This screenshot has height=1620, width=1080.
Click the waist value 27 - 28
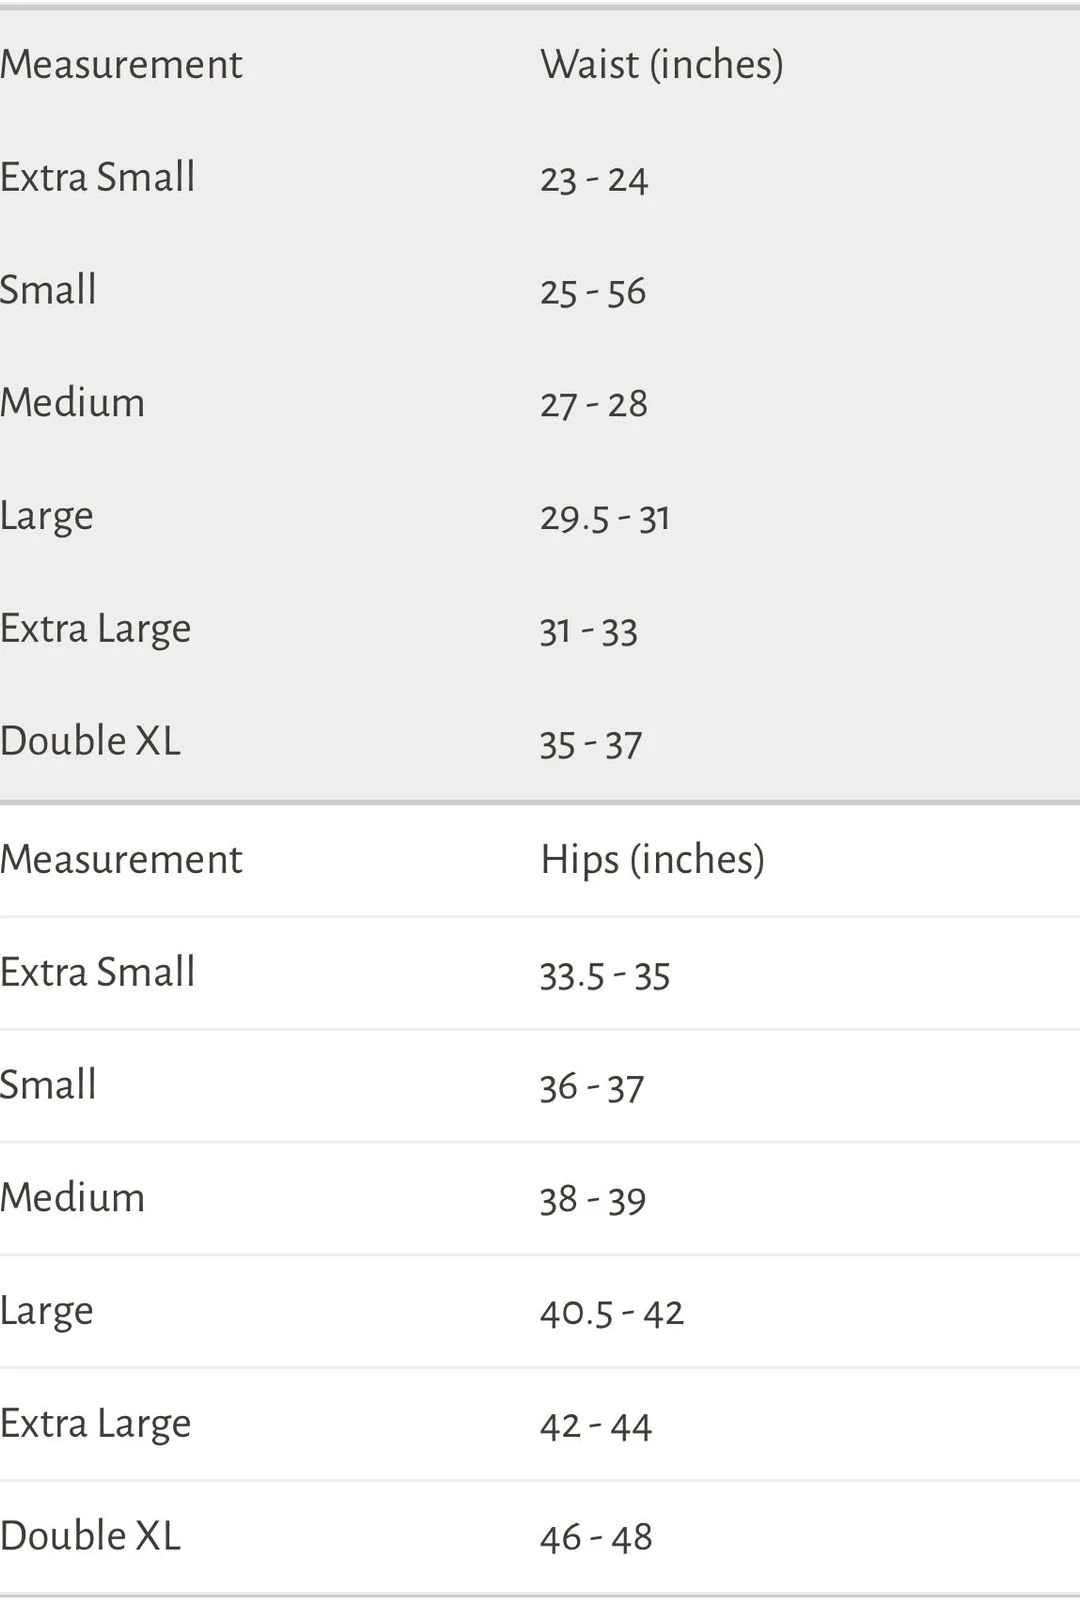point(594,405)
